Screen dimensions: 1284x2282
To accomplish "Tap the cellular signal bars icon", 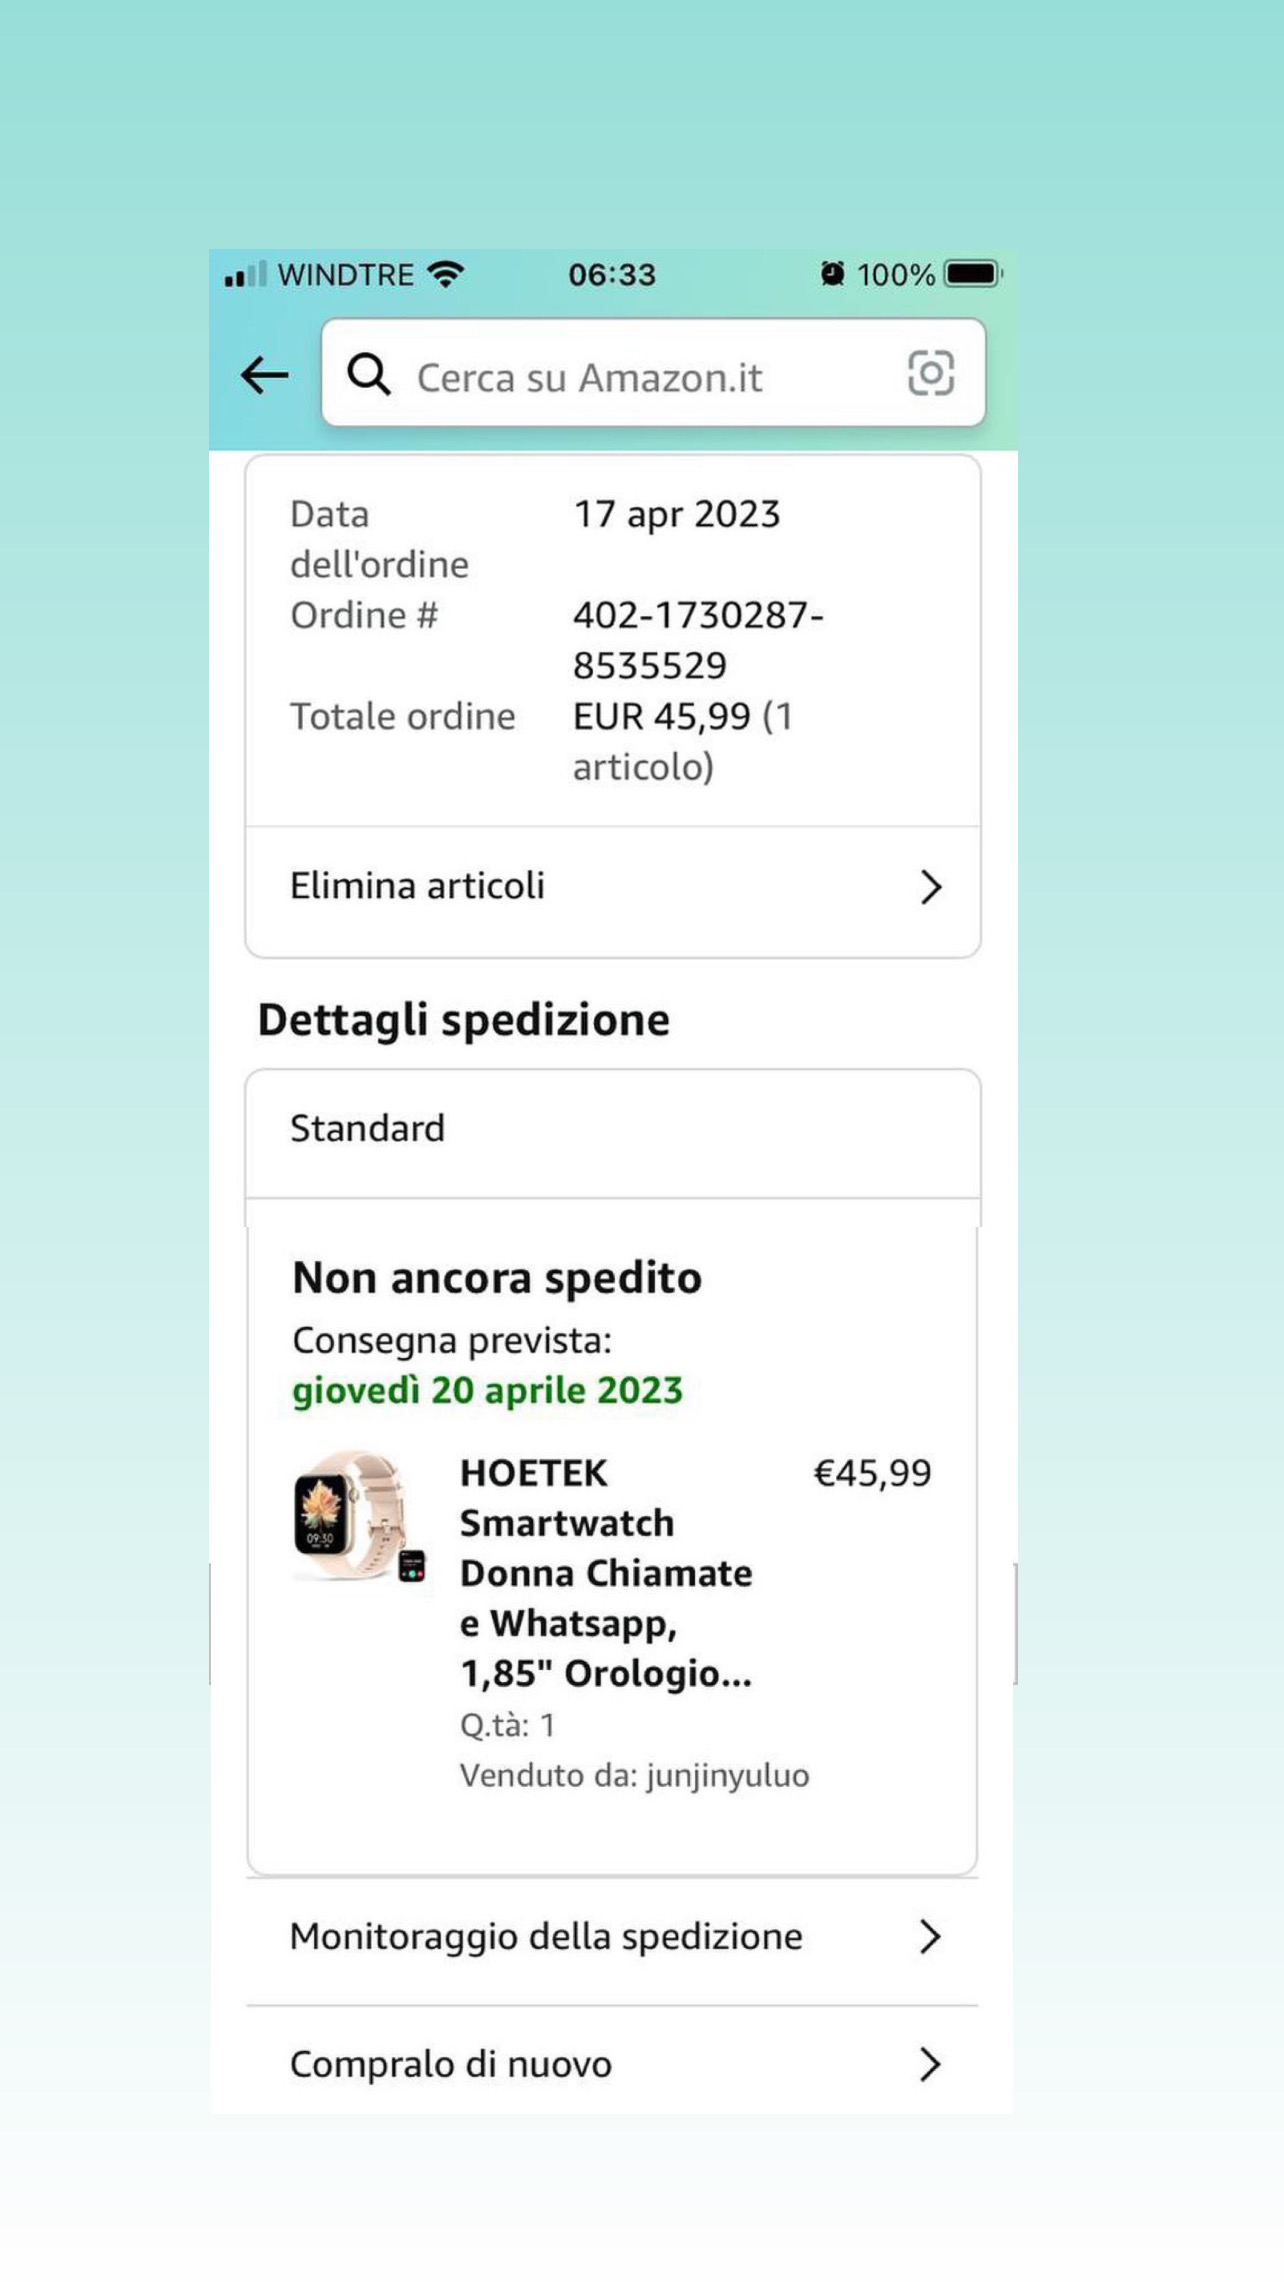I will coord(245,275).
